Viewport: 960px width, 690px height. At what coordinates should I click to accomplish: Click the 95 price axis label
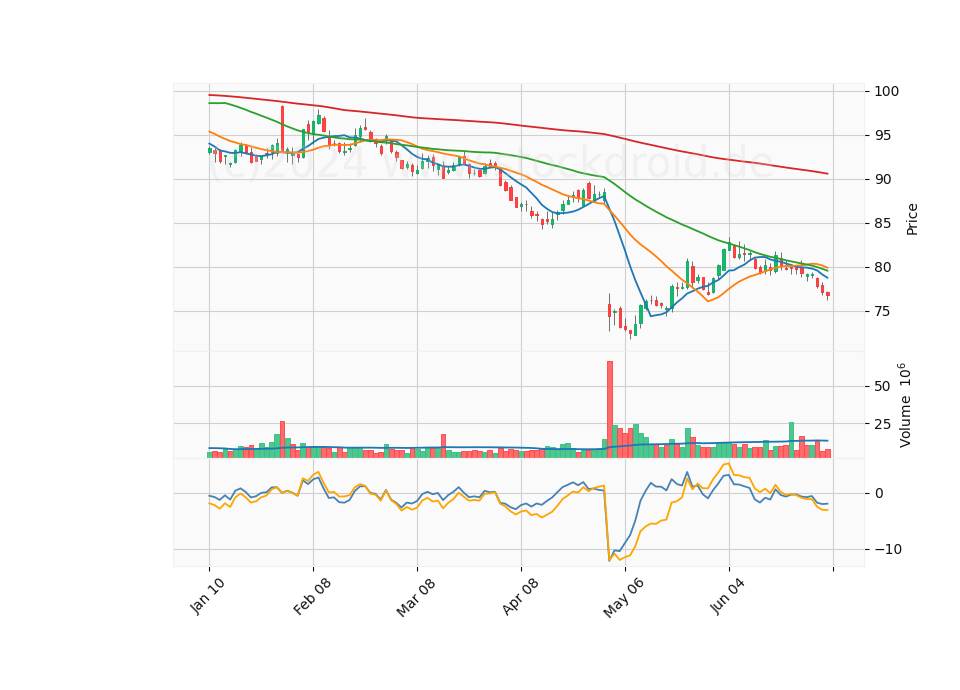[882, 136]
